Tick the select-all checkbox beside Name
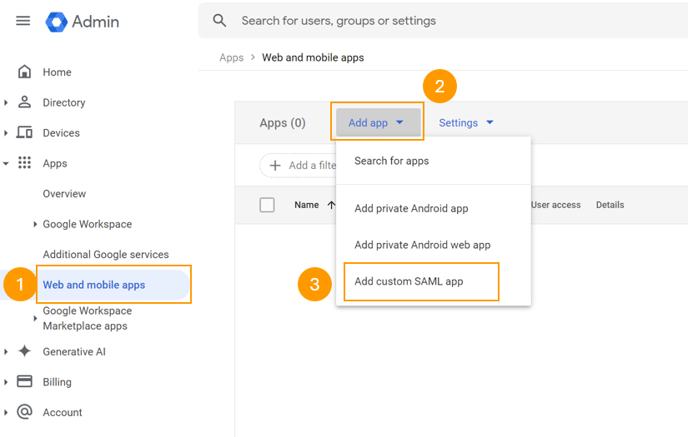Image resolution: width=688 pixels, height=437 pixels. click(x=267, y=205)
